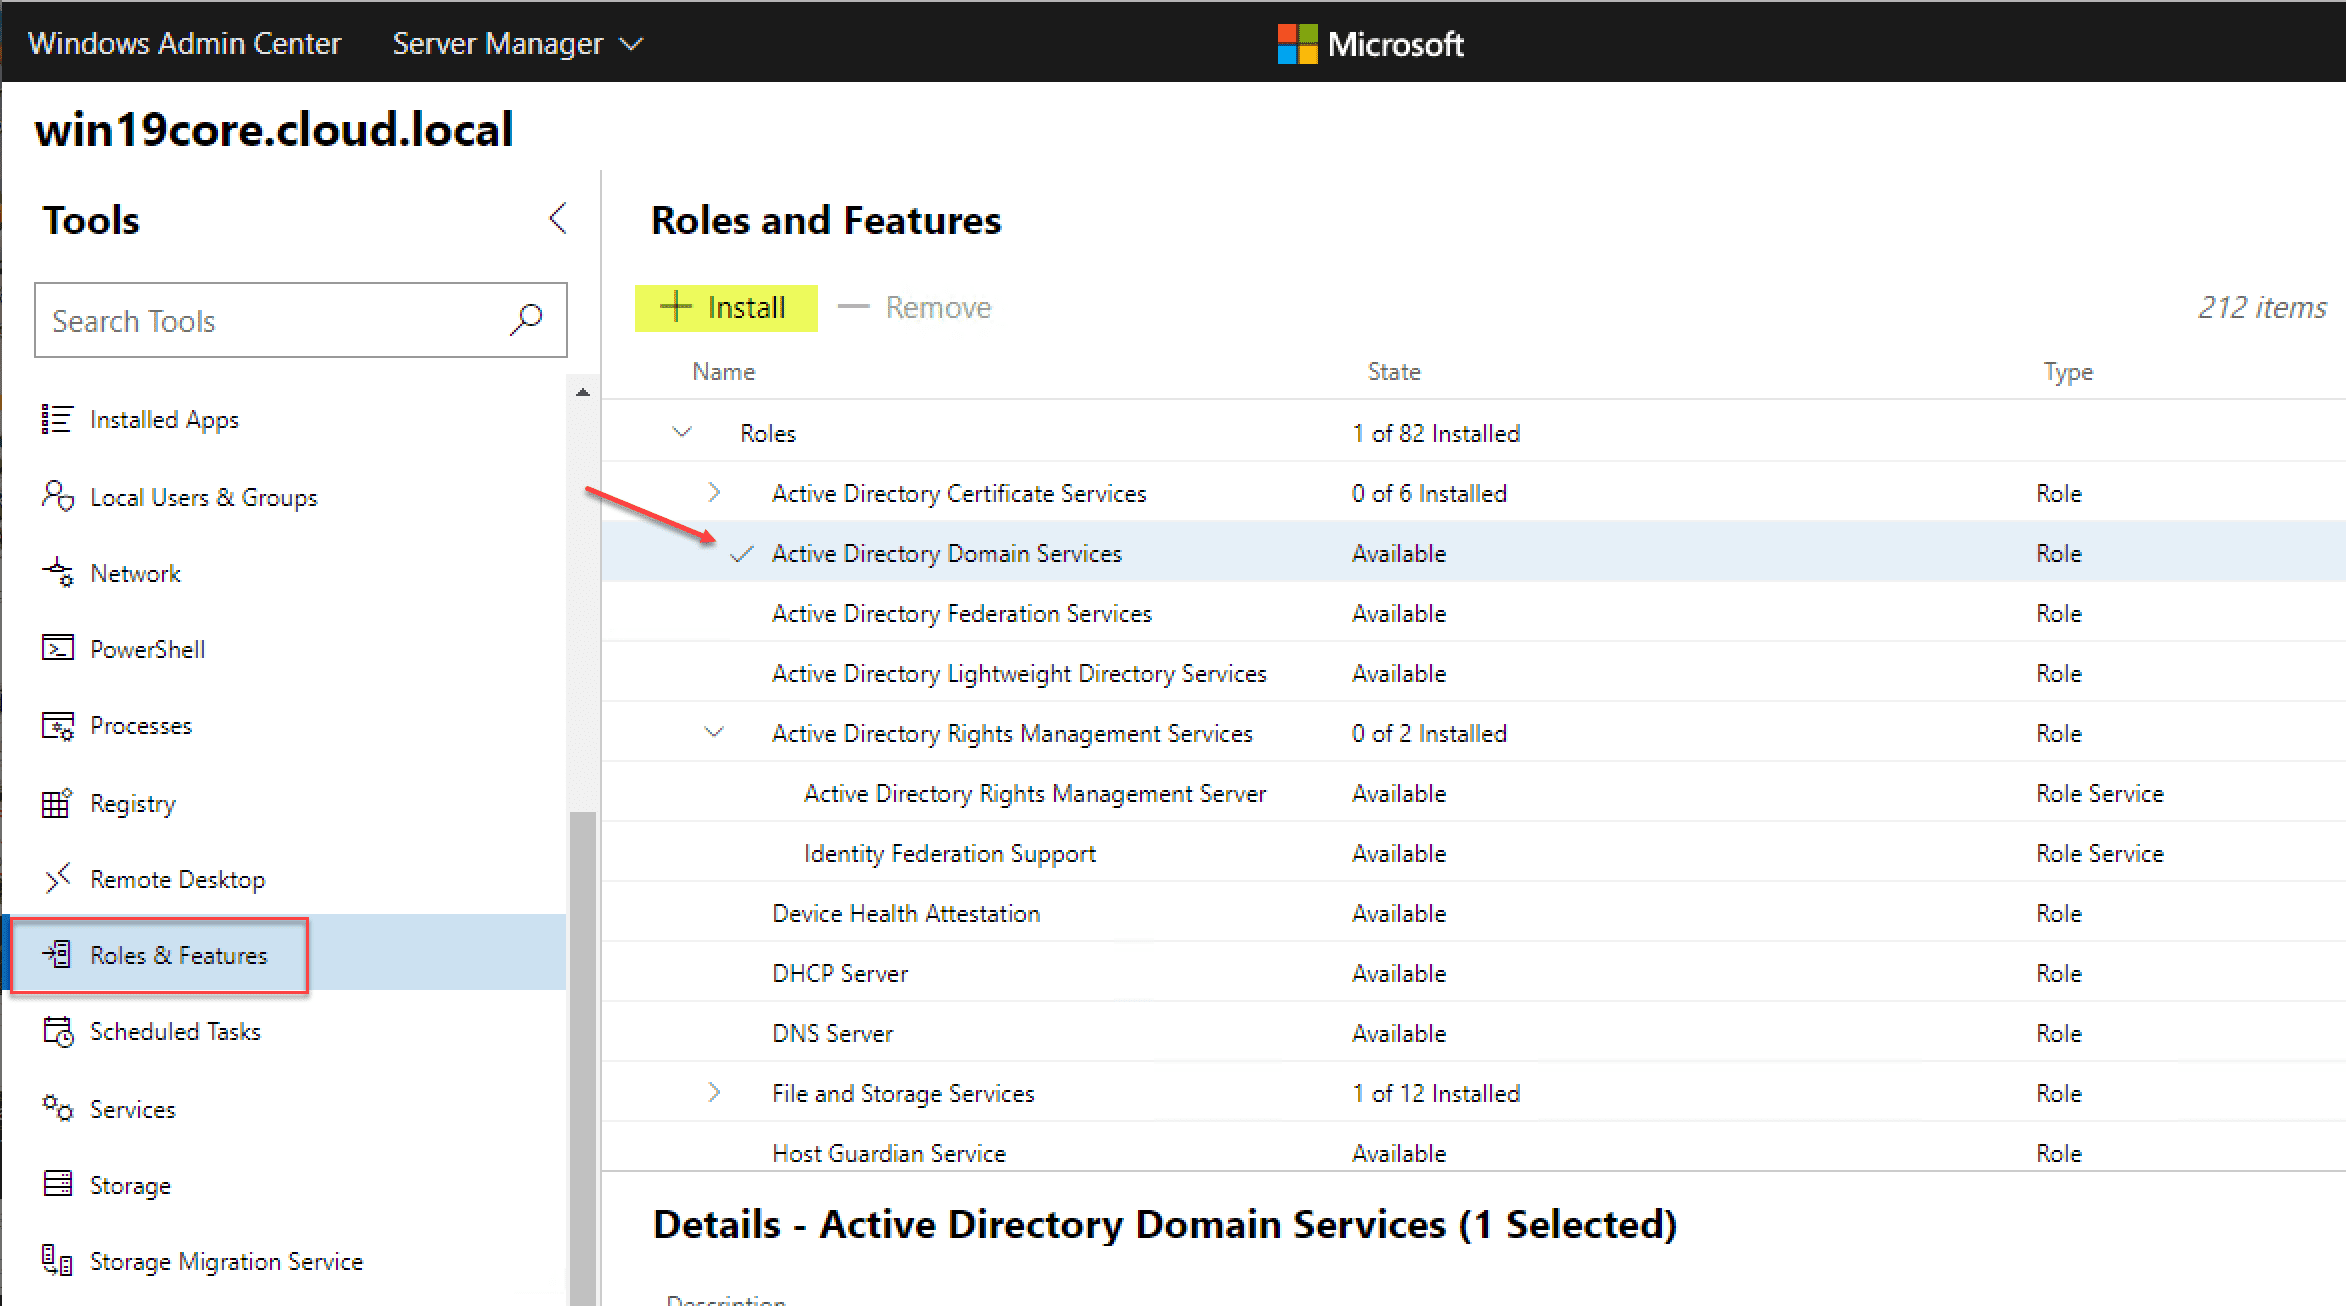Expand Active Directory Certificate Services
The image size is (2346, 1306).
click(x=713, y=493)
